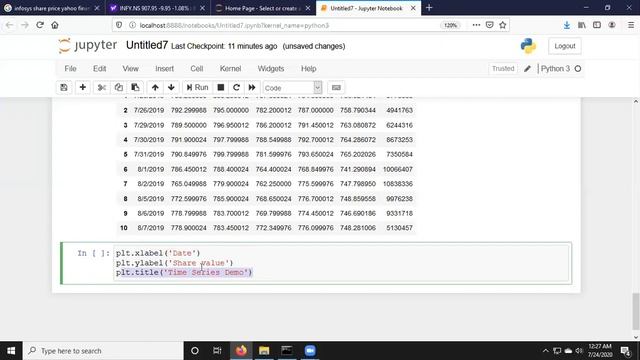Screen dimensions: 640x360
Task: Switch to the infosys share price tab
Action: 52,8
